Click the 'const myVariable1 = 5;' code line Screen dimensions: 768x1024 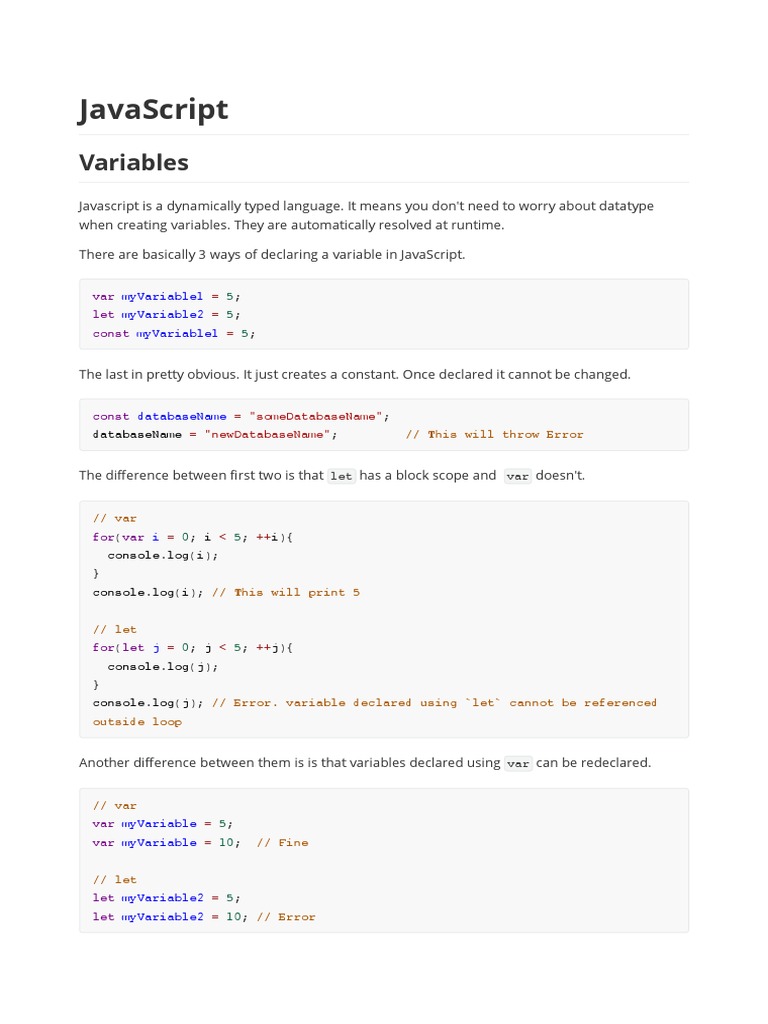174,333
